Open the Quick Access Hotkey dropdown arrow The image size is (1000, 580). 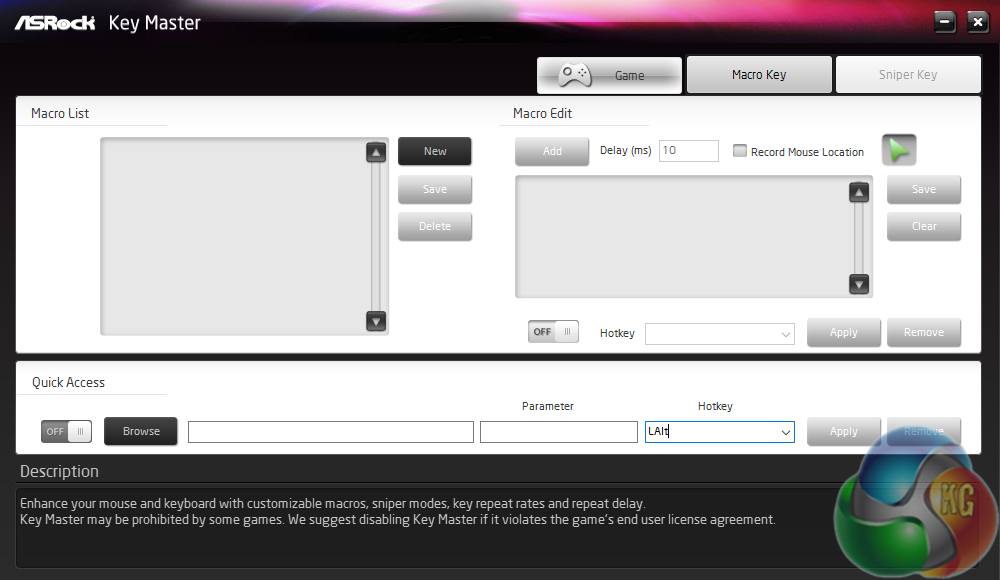pyautogui.click(x=786, y=432)
